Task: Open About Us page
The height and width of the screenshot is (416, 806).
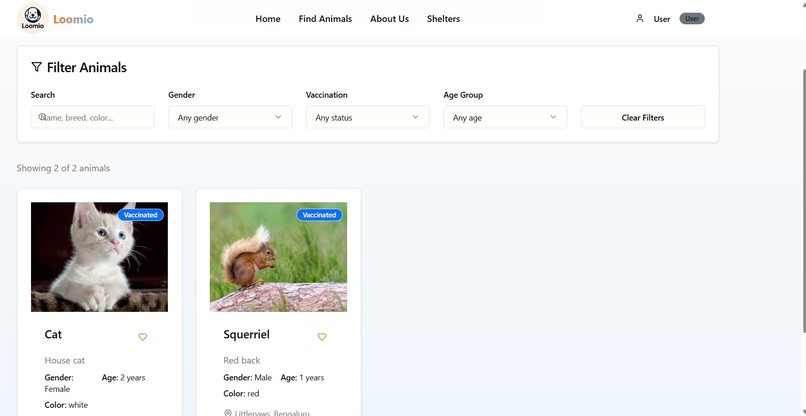Action: pyautogui.click(x=389, y=19)
